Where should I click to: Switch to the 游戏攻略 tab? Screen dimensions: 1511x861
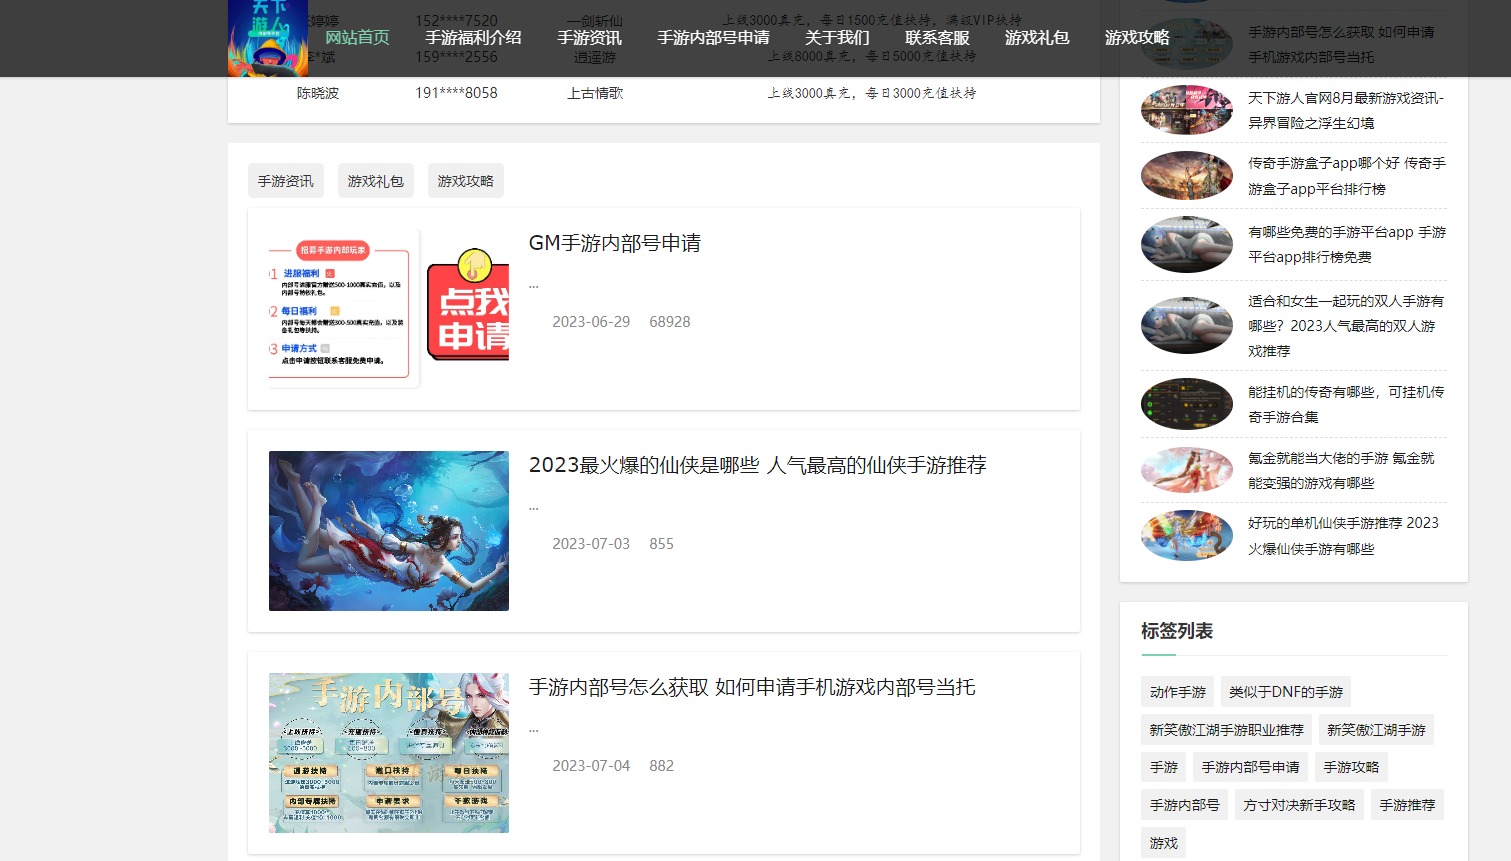(466, 181)
